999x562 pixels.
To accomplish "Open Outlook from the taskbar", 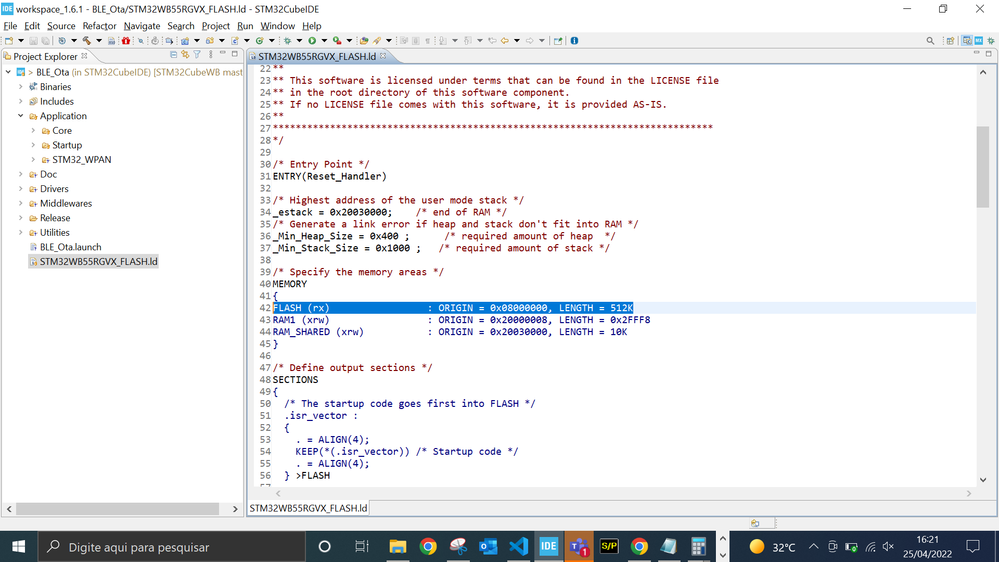I will click(488, 547).
